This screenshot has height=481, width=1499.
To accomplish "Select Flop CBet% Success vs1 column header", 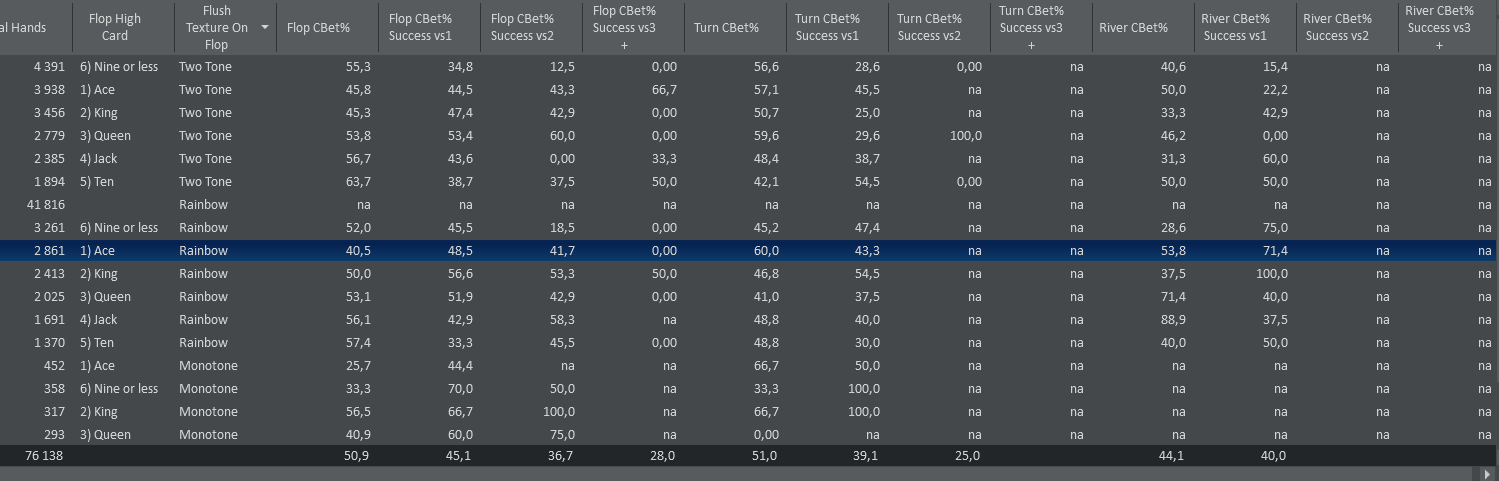I will (x=419, y=27).
